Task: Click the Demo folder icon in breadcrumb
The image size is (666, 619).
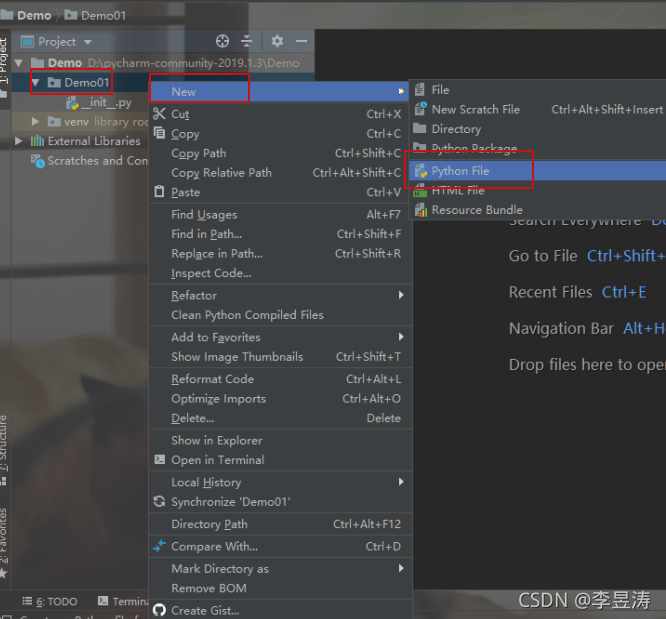Action: click(6, 15)
